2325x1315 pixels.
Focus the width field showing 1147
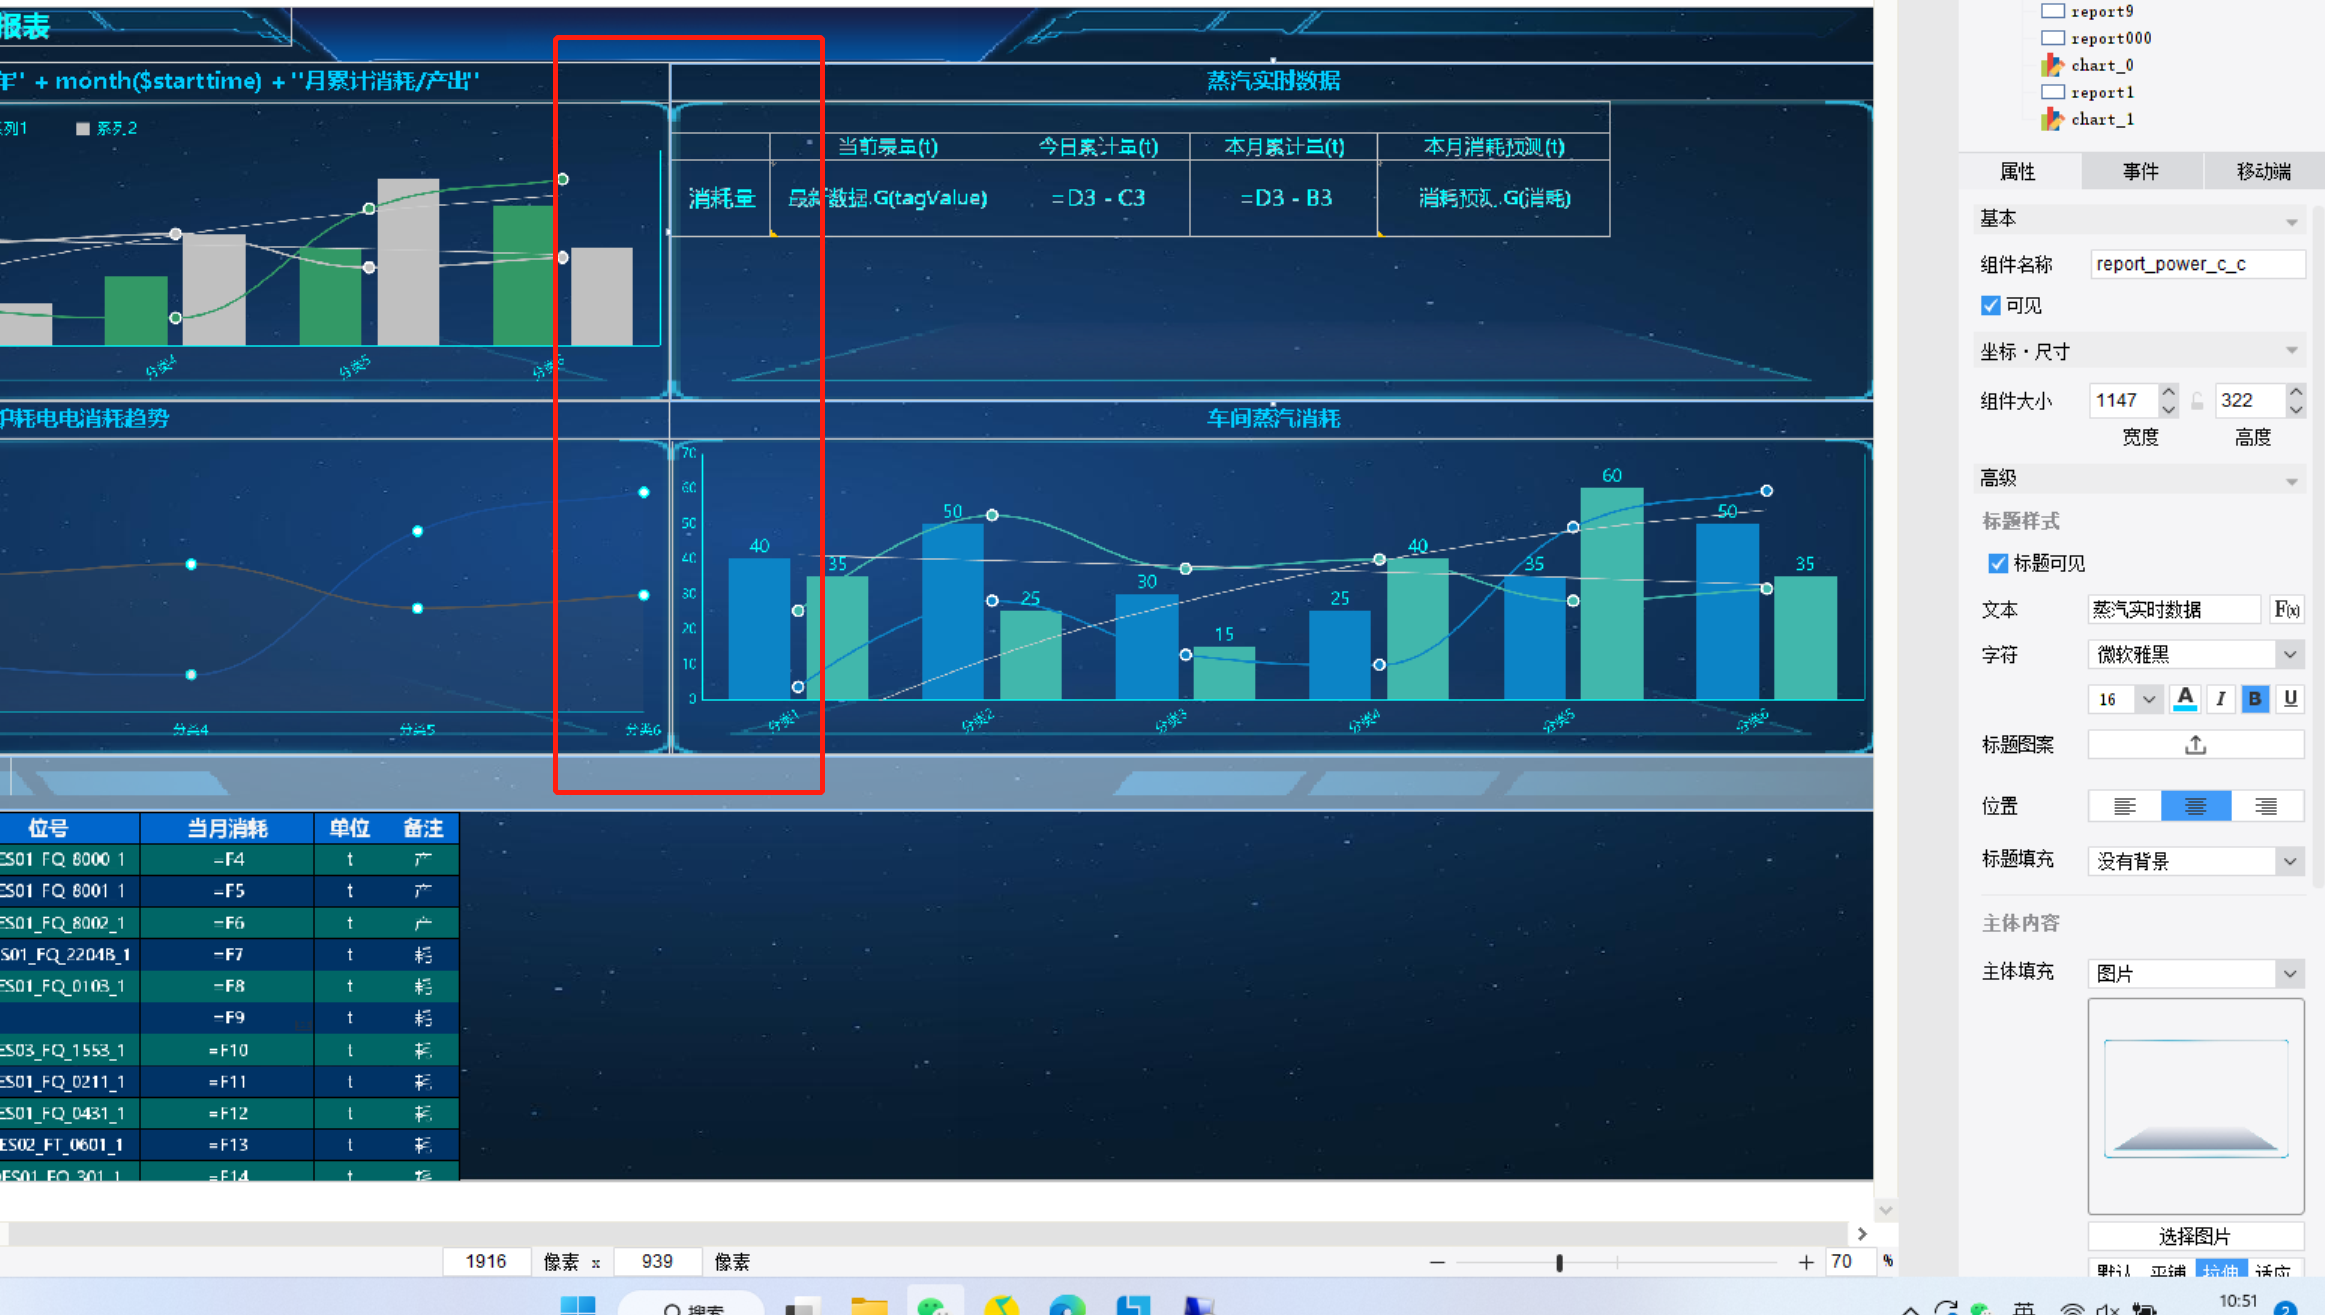(x=2123, y=400)
